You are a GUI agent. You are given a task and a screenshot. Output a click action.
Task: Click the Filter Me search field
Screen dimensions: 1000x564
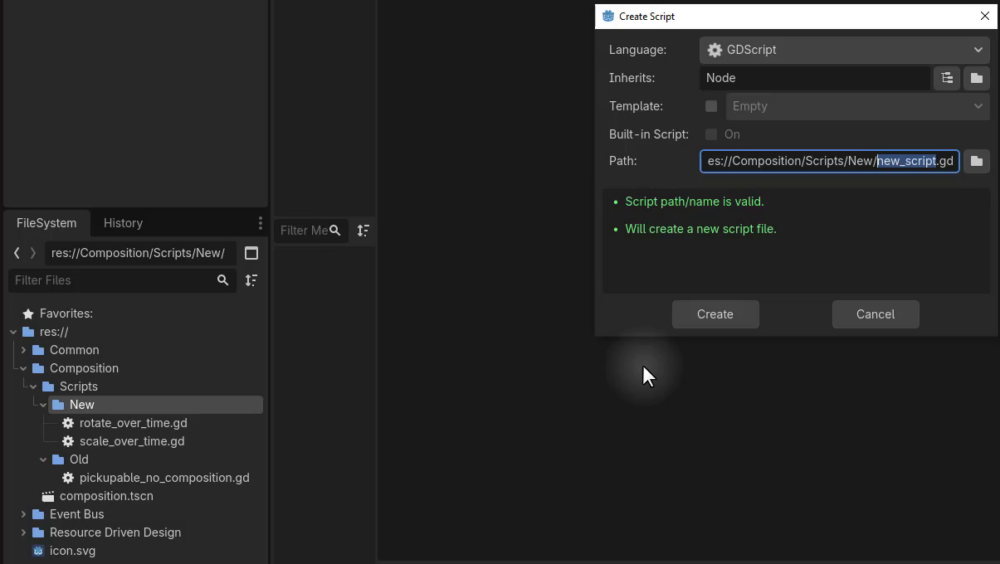[311, 230]
